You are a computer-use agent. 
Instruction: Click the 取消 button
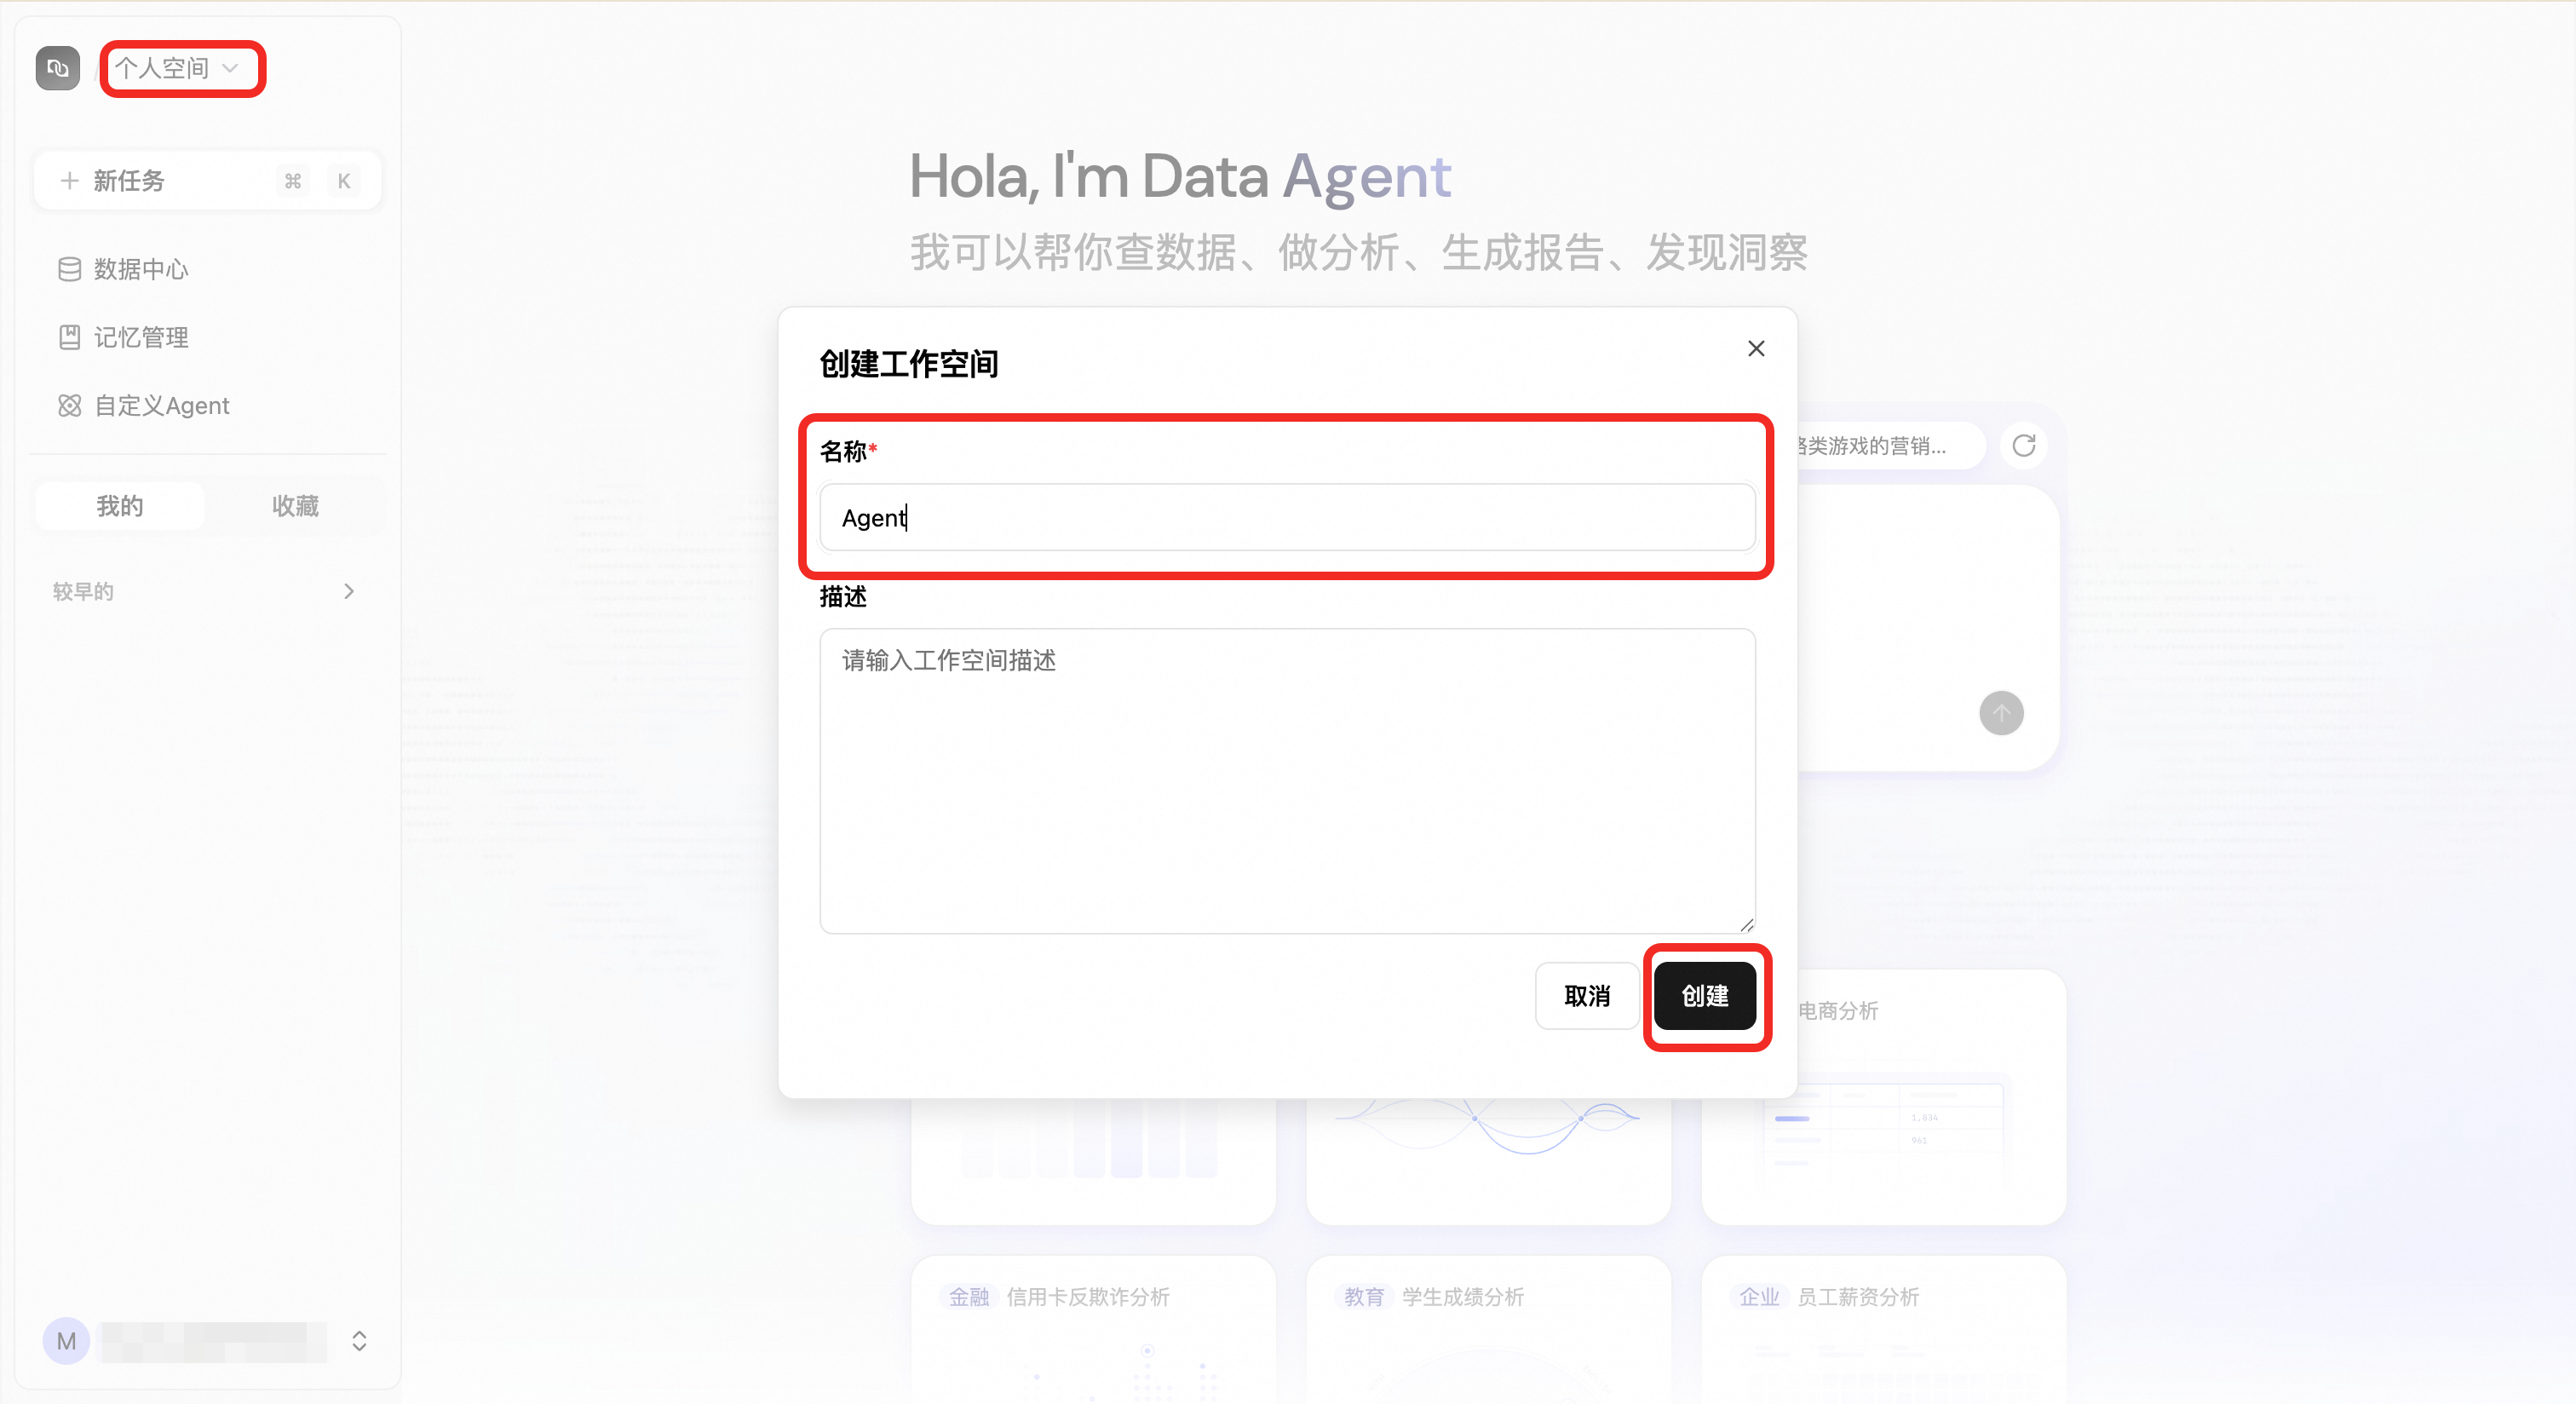point(1587,996)
